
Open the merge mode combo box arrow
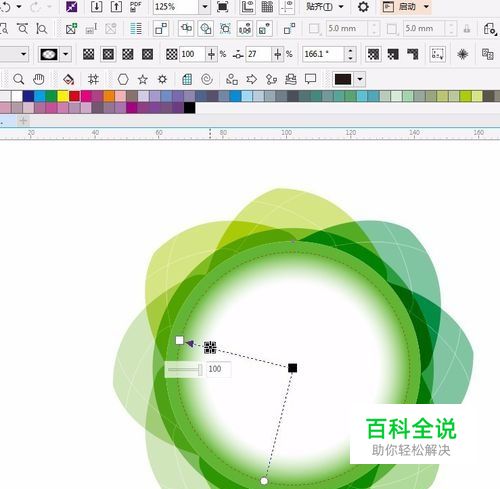(23, 54)
